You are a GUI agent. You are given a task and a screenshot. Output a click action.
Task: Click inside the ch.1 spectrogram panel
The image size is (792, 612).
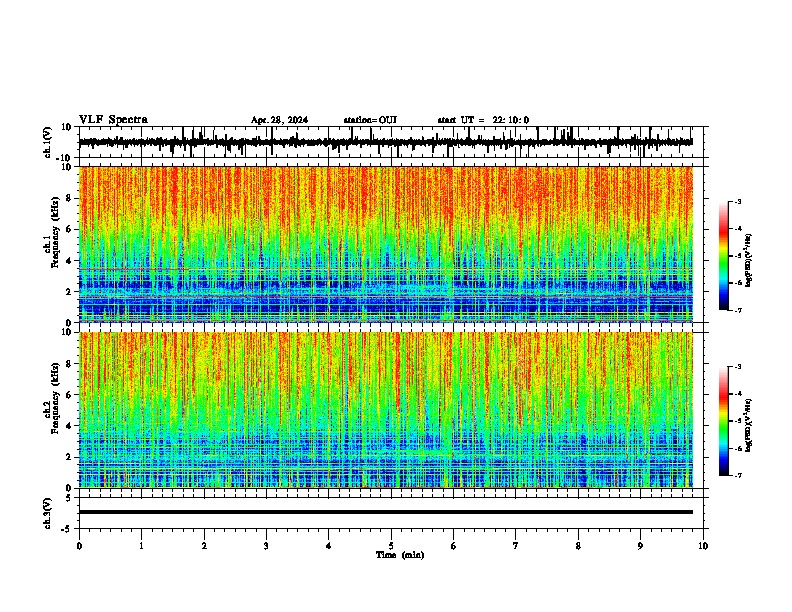click(386, 244)
